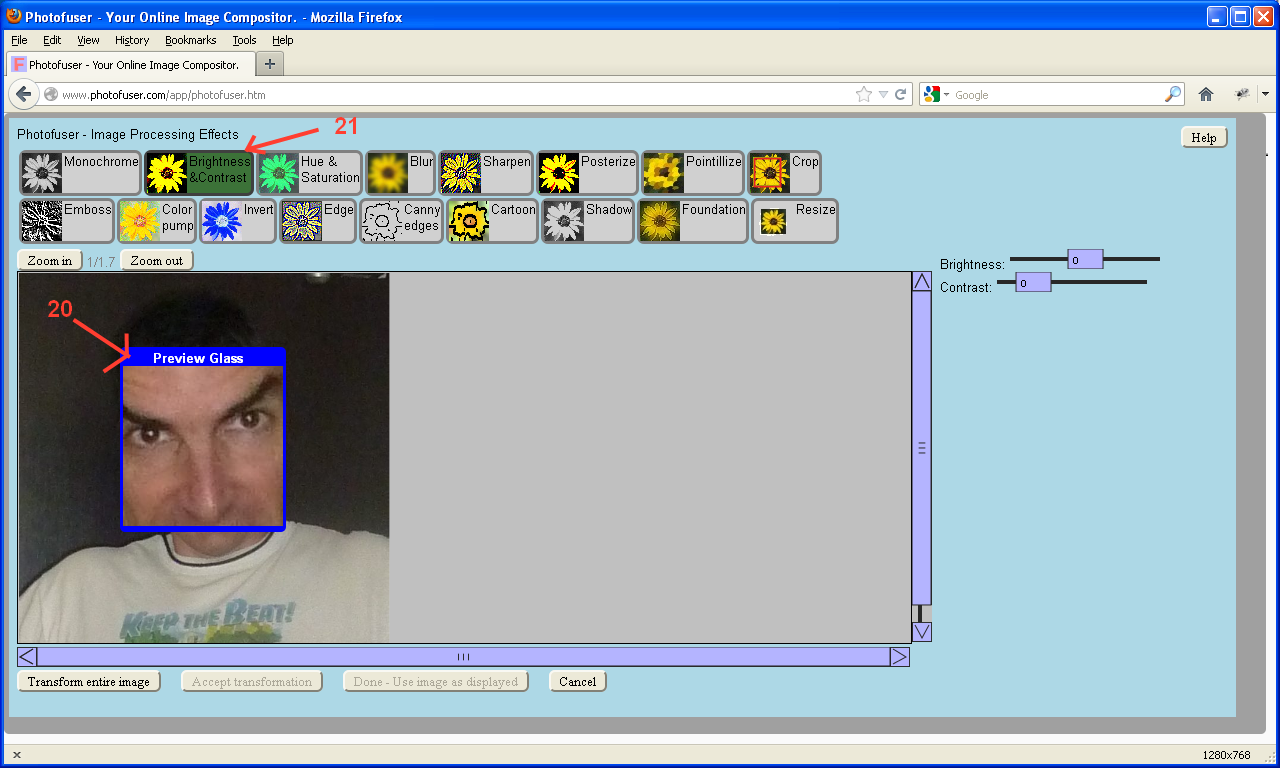The image size is (1280, 768).
Task: Open the Resize tool
Action: [x=795, y=221]
